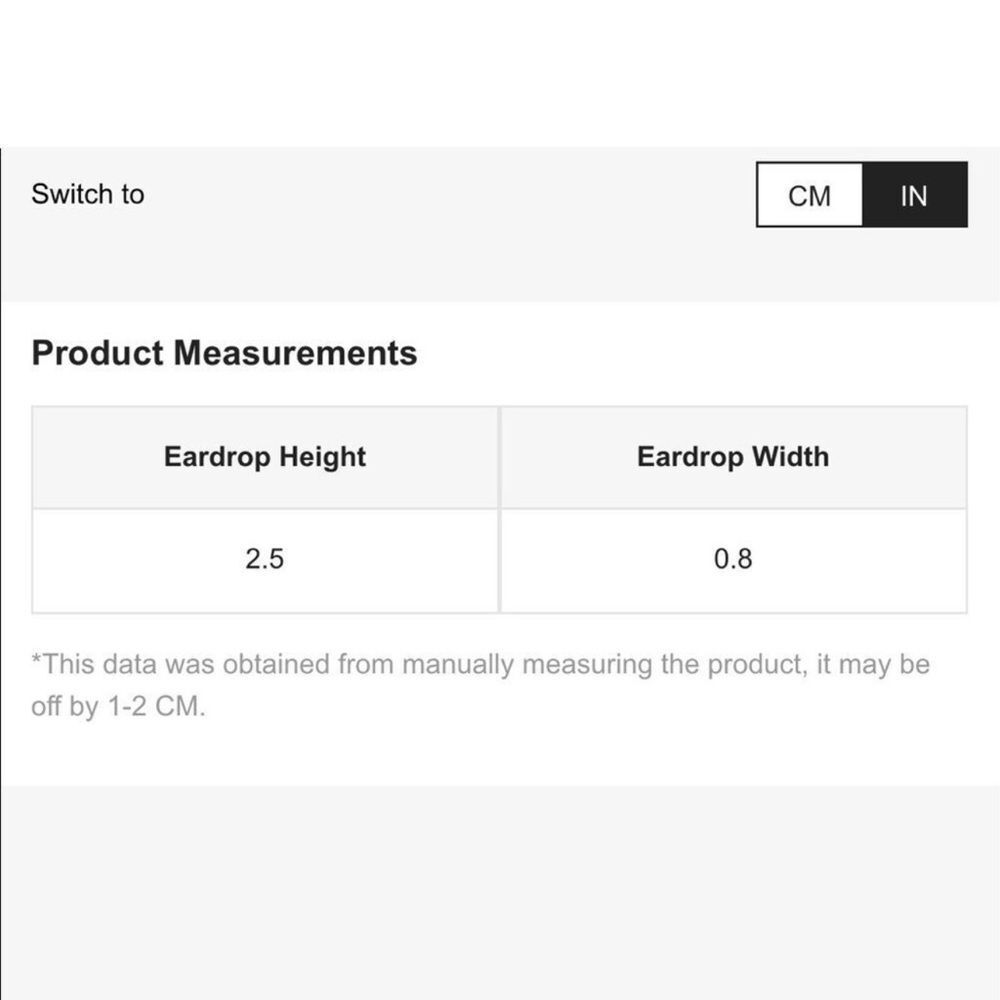This screenshot has width=1000, height=1000.
Task: Click the Switch to label
Action: pyautogui.click(x=88, y=194)
